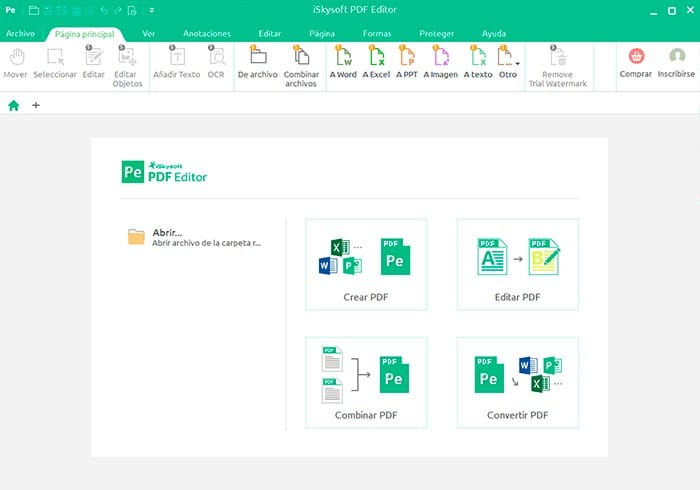Click the document icon beside the redo arrow
Viewport: 700px width, 490px height.
[132, 10]
